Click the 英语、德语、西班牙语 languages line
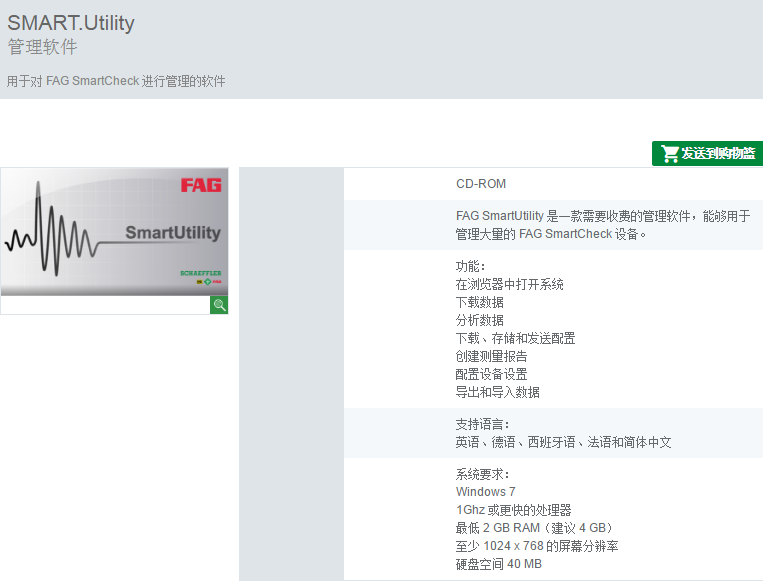 (x=563, y=442)
